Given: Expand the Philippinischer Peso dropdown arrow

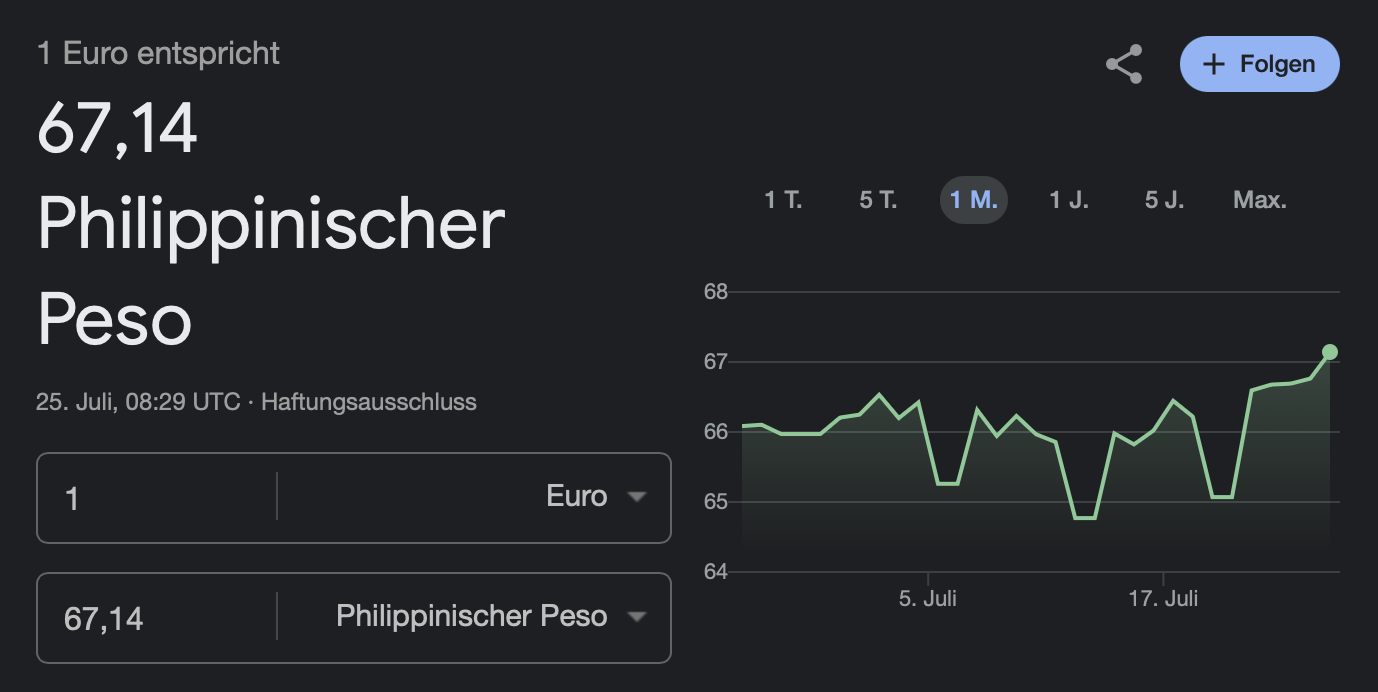Looking at the screenshot, I should pyautogui.click(x=636, y=617).
